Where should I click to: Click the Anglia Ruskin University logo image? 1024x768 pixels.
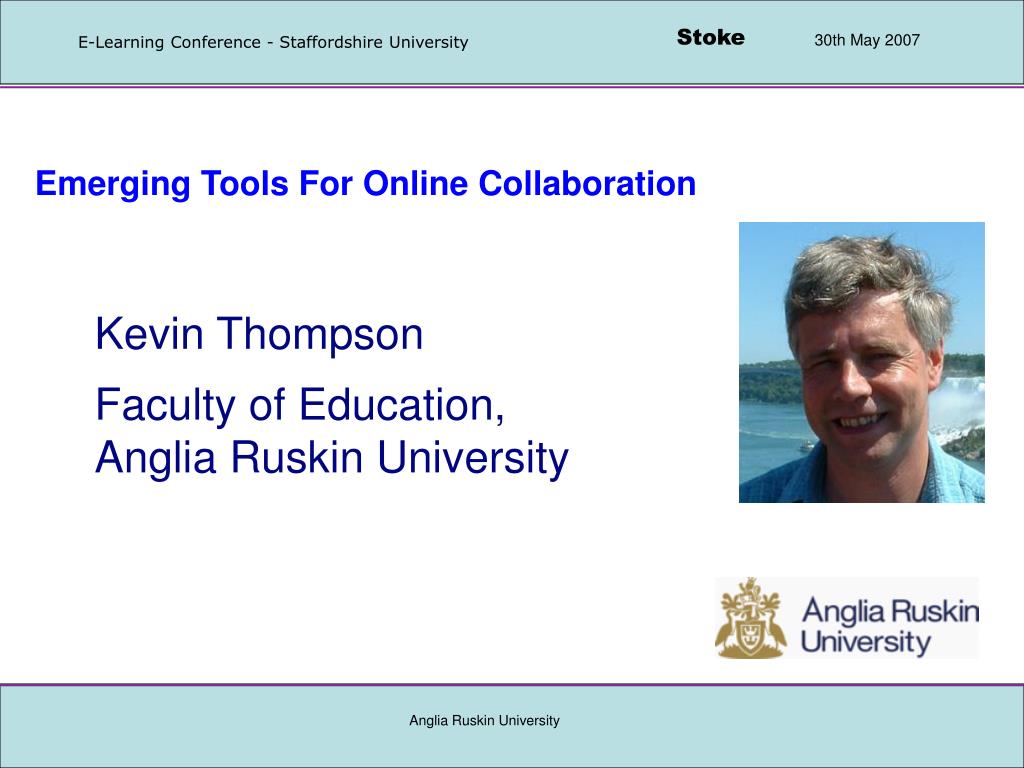(x=846, y=618)
